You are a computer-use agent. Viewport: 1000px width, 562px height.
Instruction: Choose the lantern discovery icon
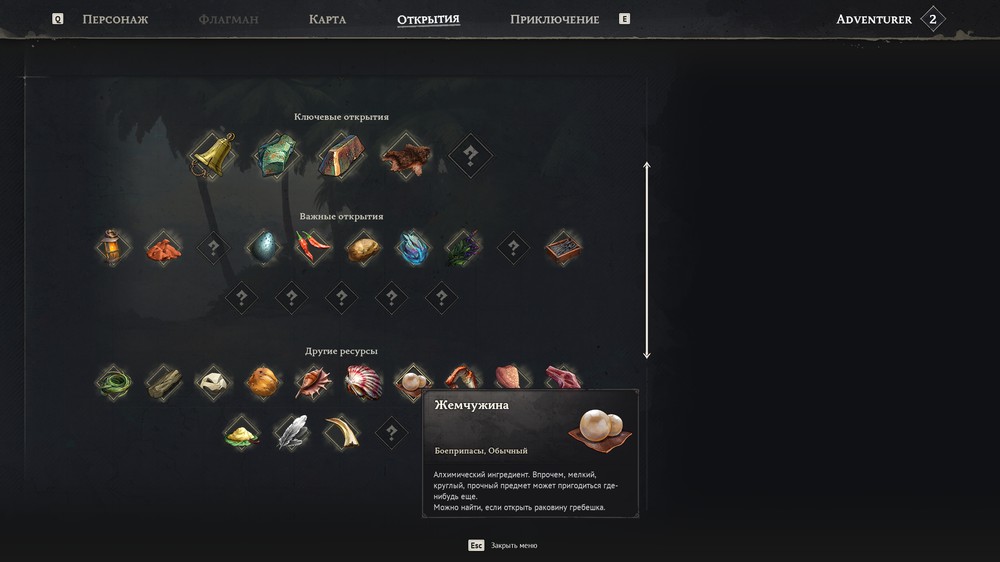coord(113,247)
